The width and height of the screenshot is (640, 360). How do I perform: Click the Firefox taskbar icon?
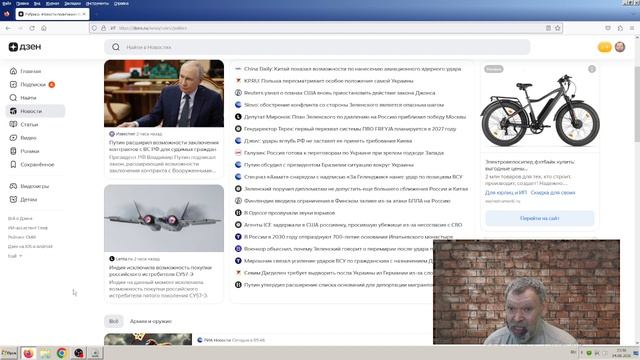coord(28,353)
